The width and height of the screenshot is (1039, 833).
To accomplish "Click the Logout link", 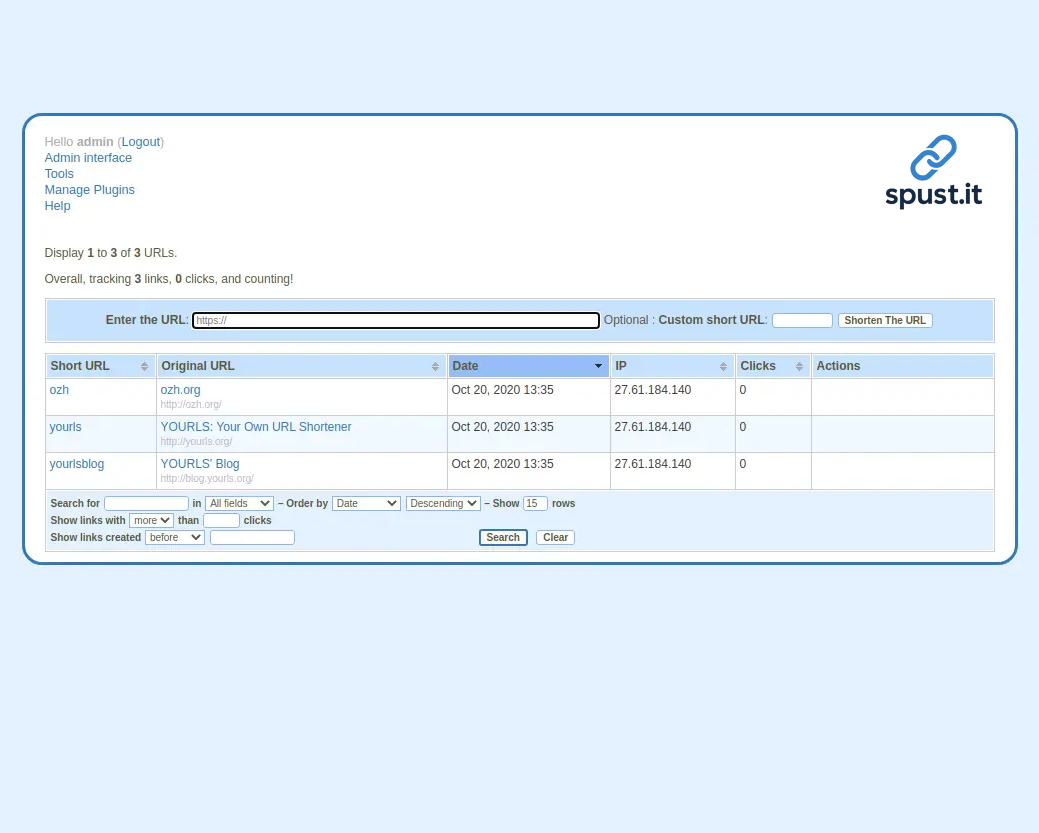I will tap(140, 142).
